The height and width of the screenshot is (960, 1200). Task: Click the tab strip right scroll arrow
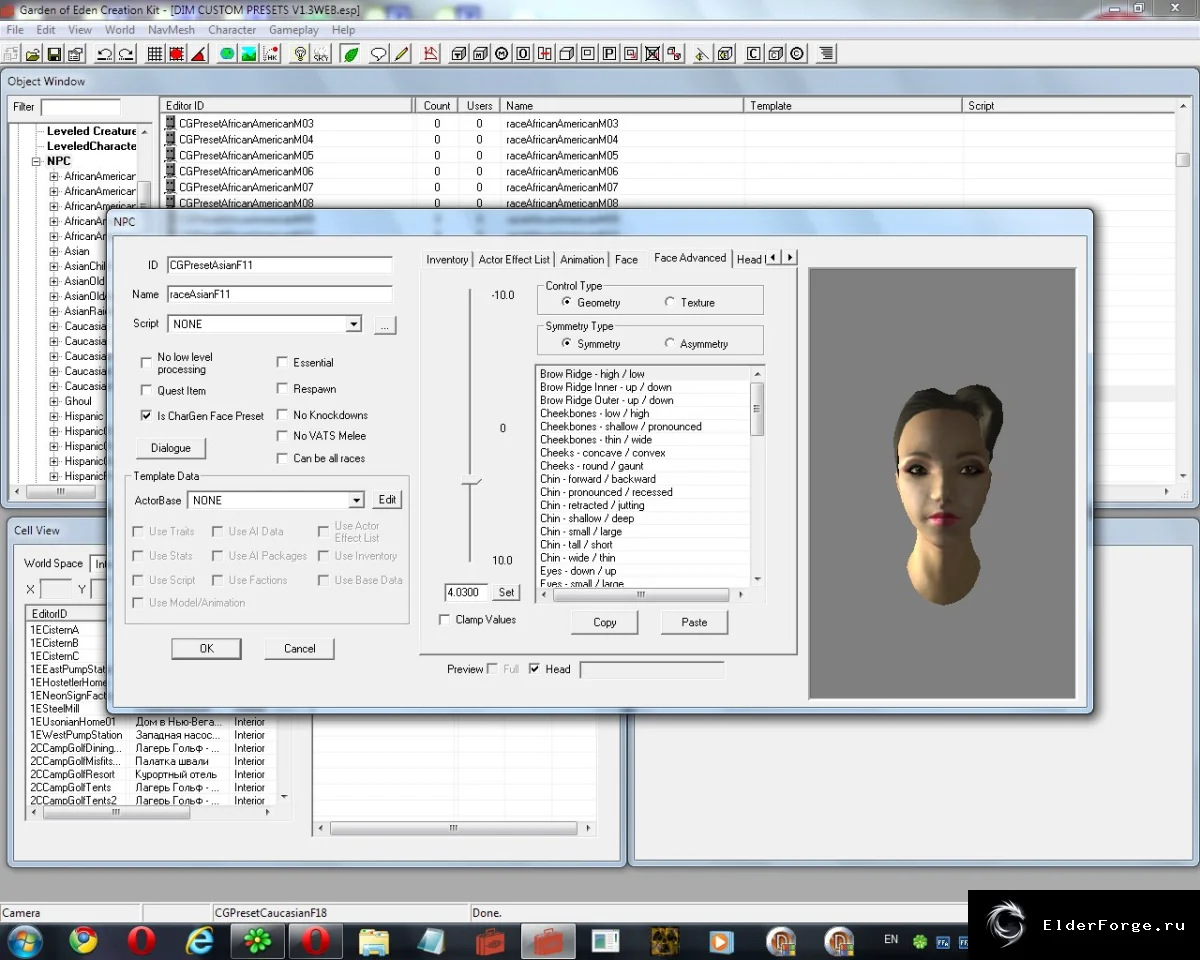point(789,258)
